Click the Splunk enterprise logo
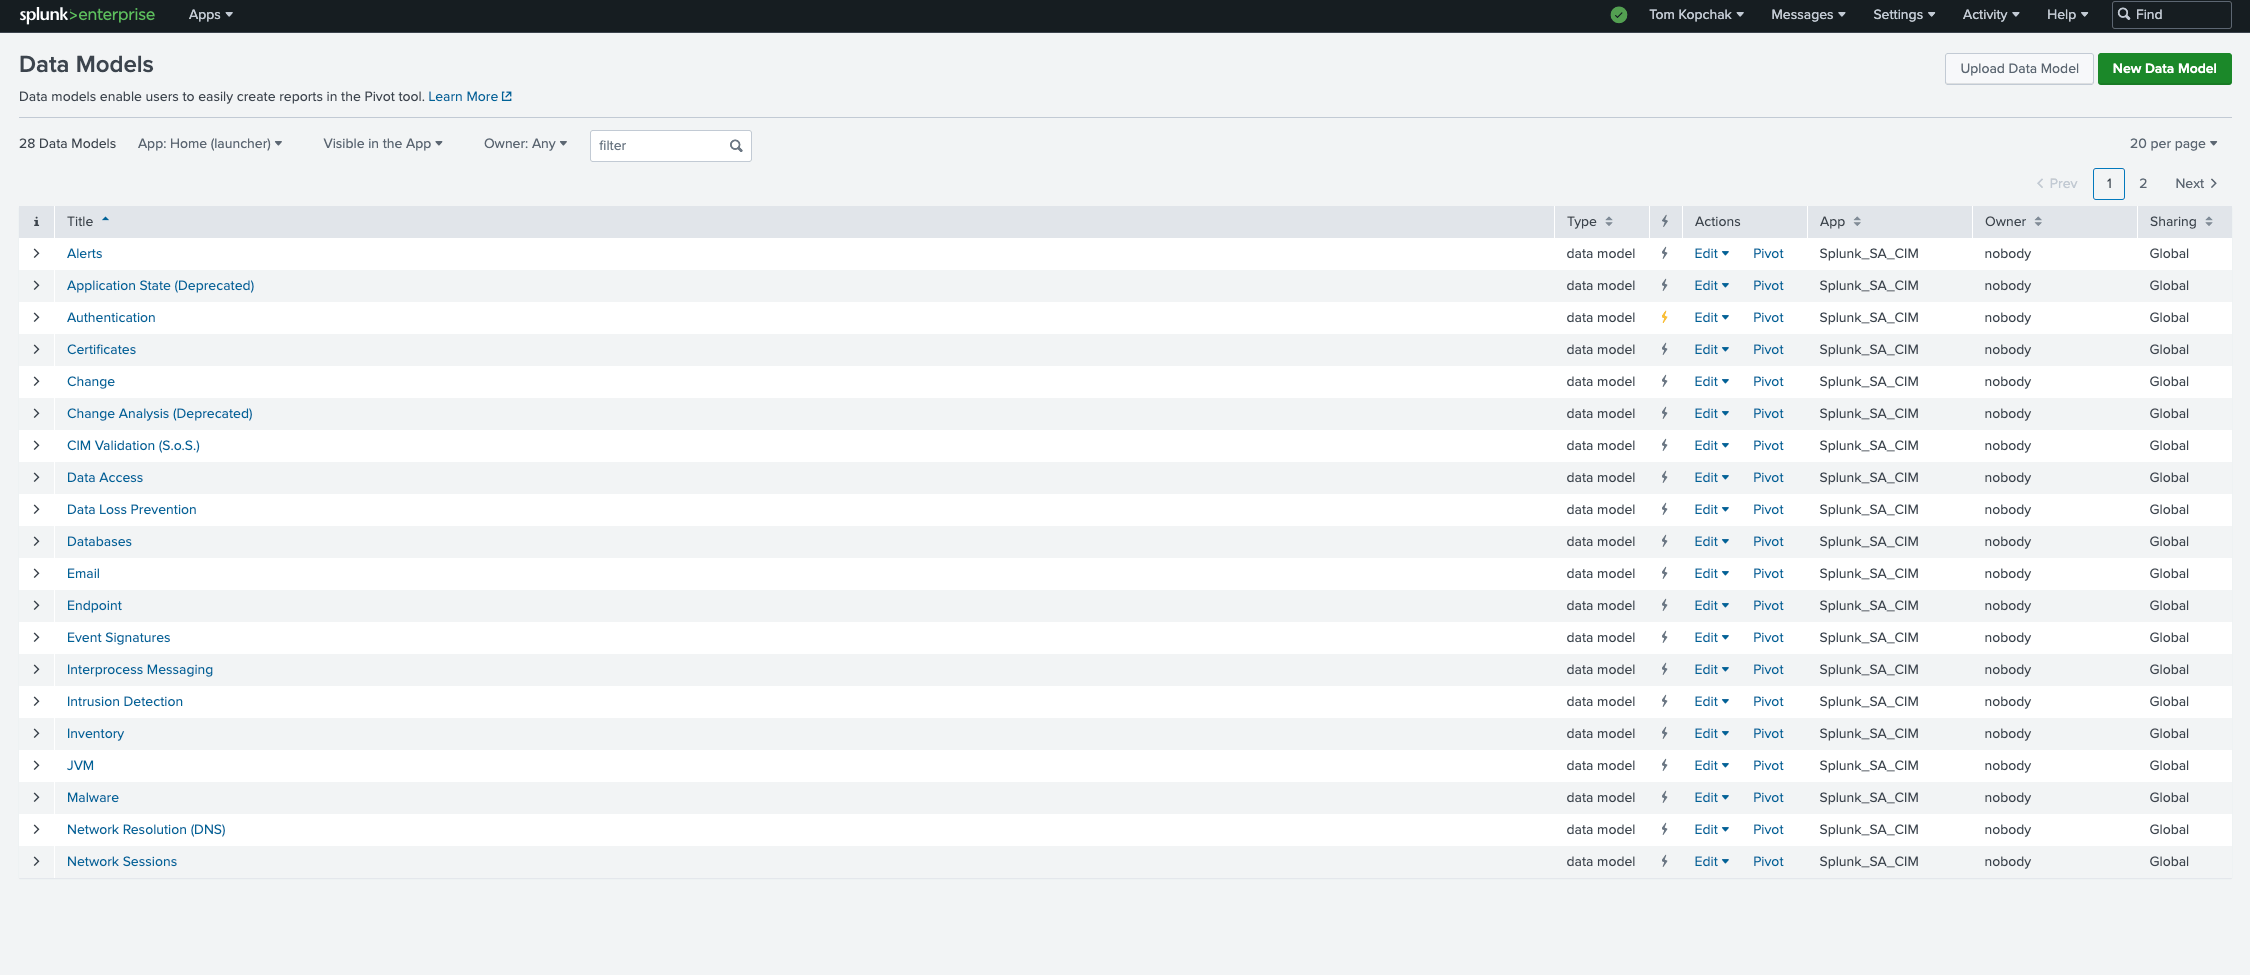Image resolution: width=2250 pixels, height=975 pixels. 87,15
